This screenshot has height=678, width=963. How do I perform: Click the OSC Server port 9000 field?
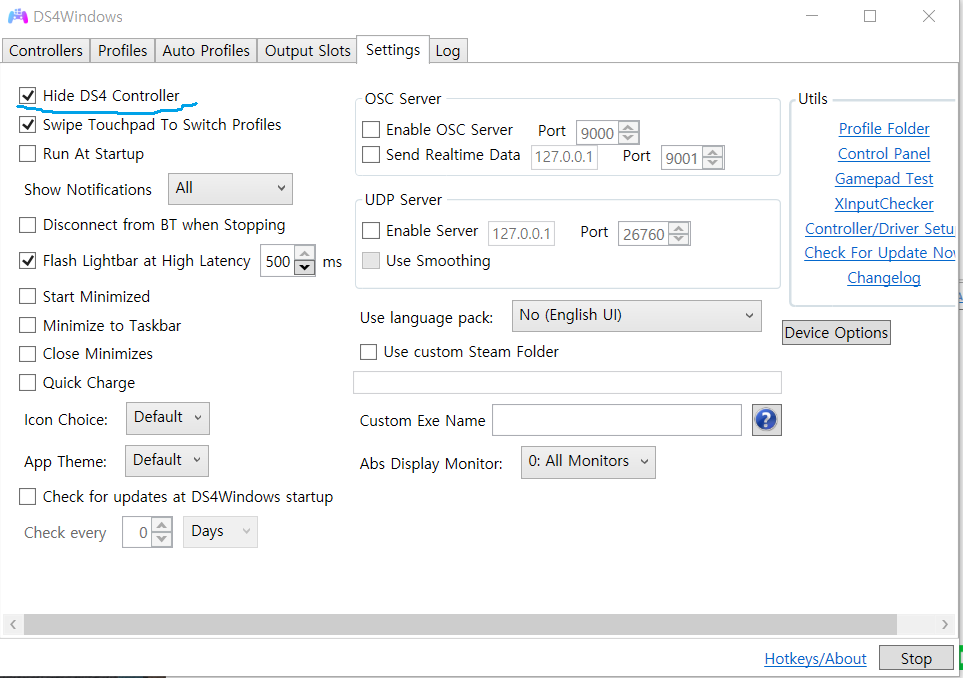[597, 133]
